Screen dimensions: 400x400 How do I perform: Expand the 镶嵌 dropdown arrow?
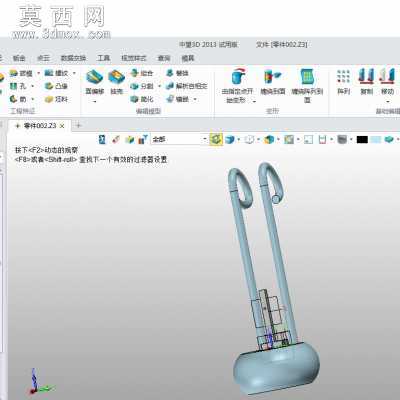pyautogui.click(x=195, y=99)
